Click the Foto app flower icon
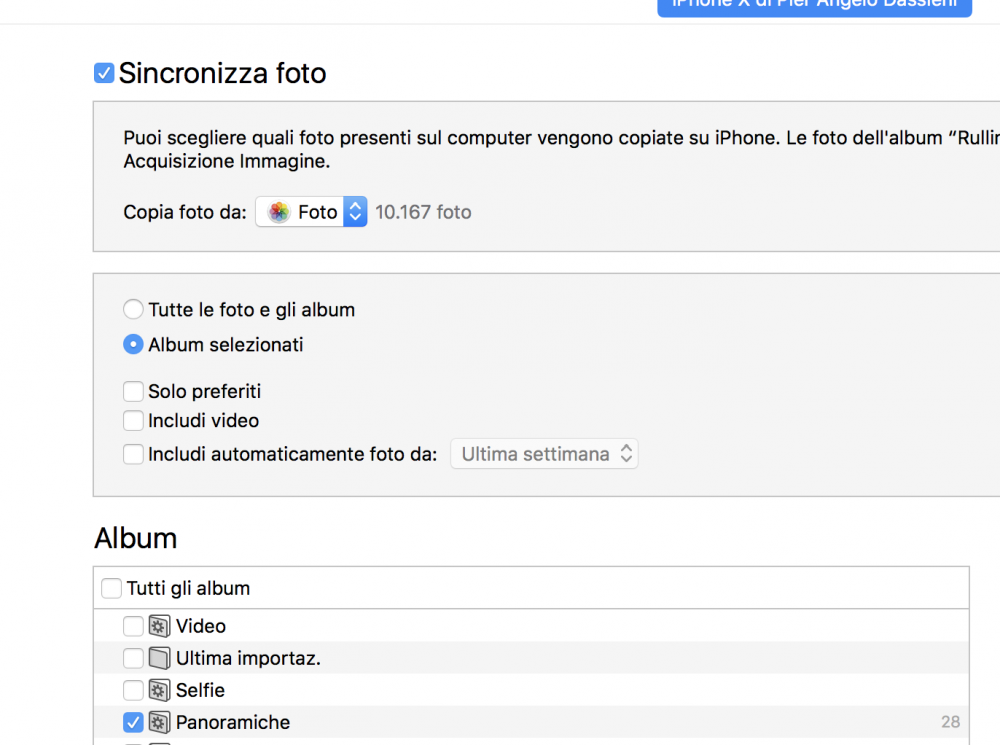The width and height of the screenshot is (1000, 745). [279, 212]
